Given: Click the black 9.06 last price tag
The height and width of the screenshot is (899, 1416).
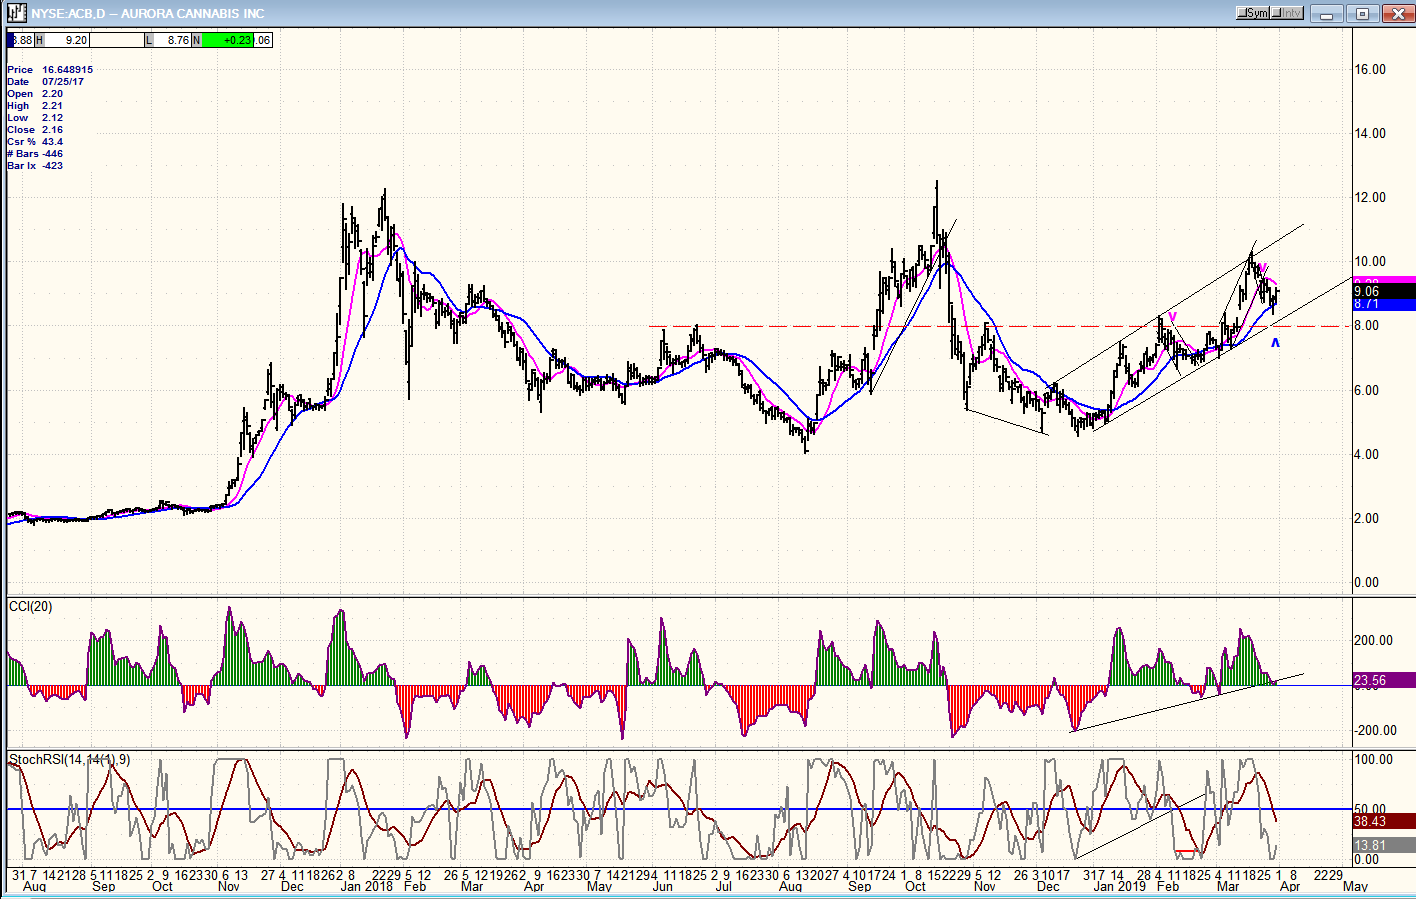Looking at the screenshot, I should coord(1383,292).
